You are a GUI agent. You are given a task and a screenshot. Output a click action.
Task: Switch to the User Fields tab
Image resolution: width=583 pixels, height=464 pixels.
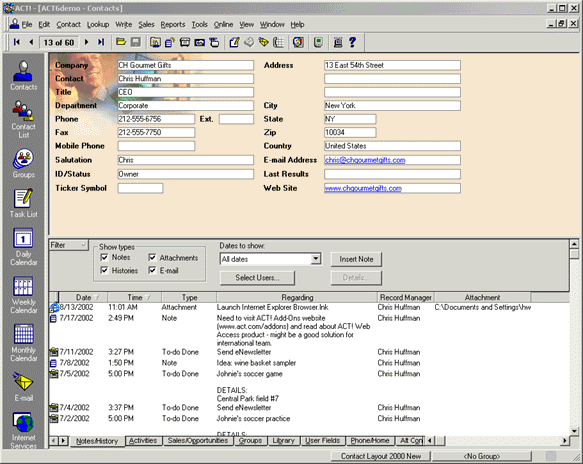(x=323, y=441)
